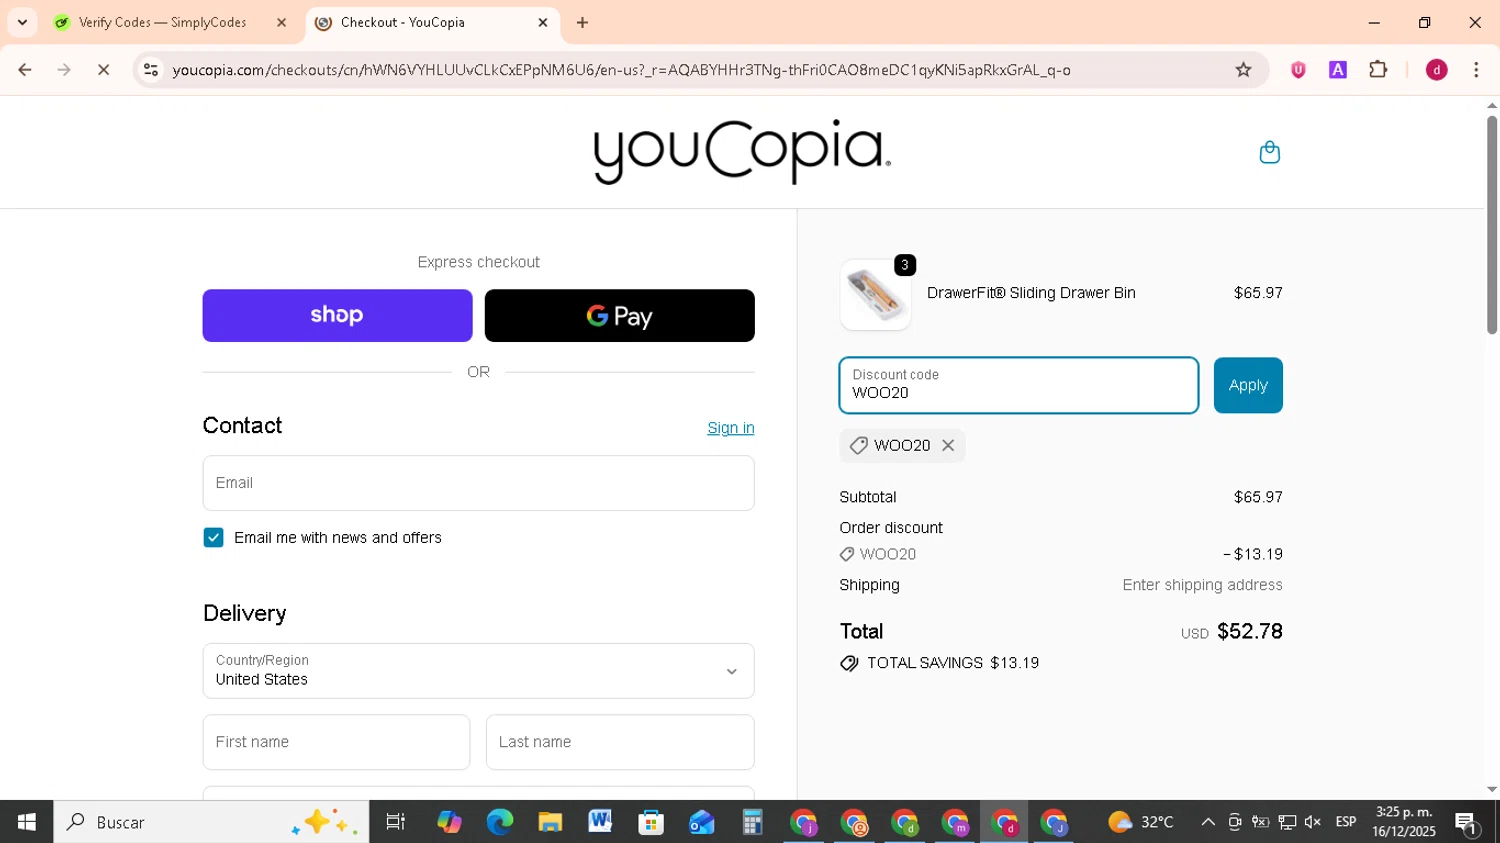Click the address bar URL
Screen dimensions: 1500x843
pos(621,70)
